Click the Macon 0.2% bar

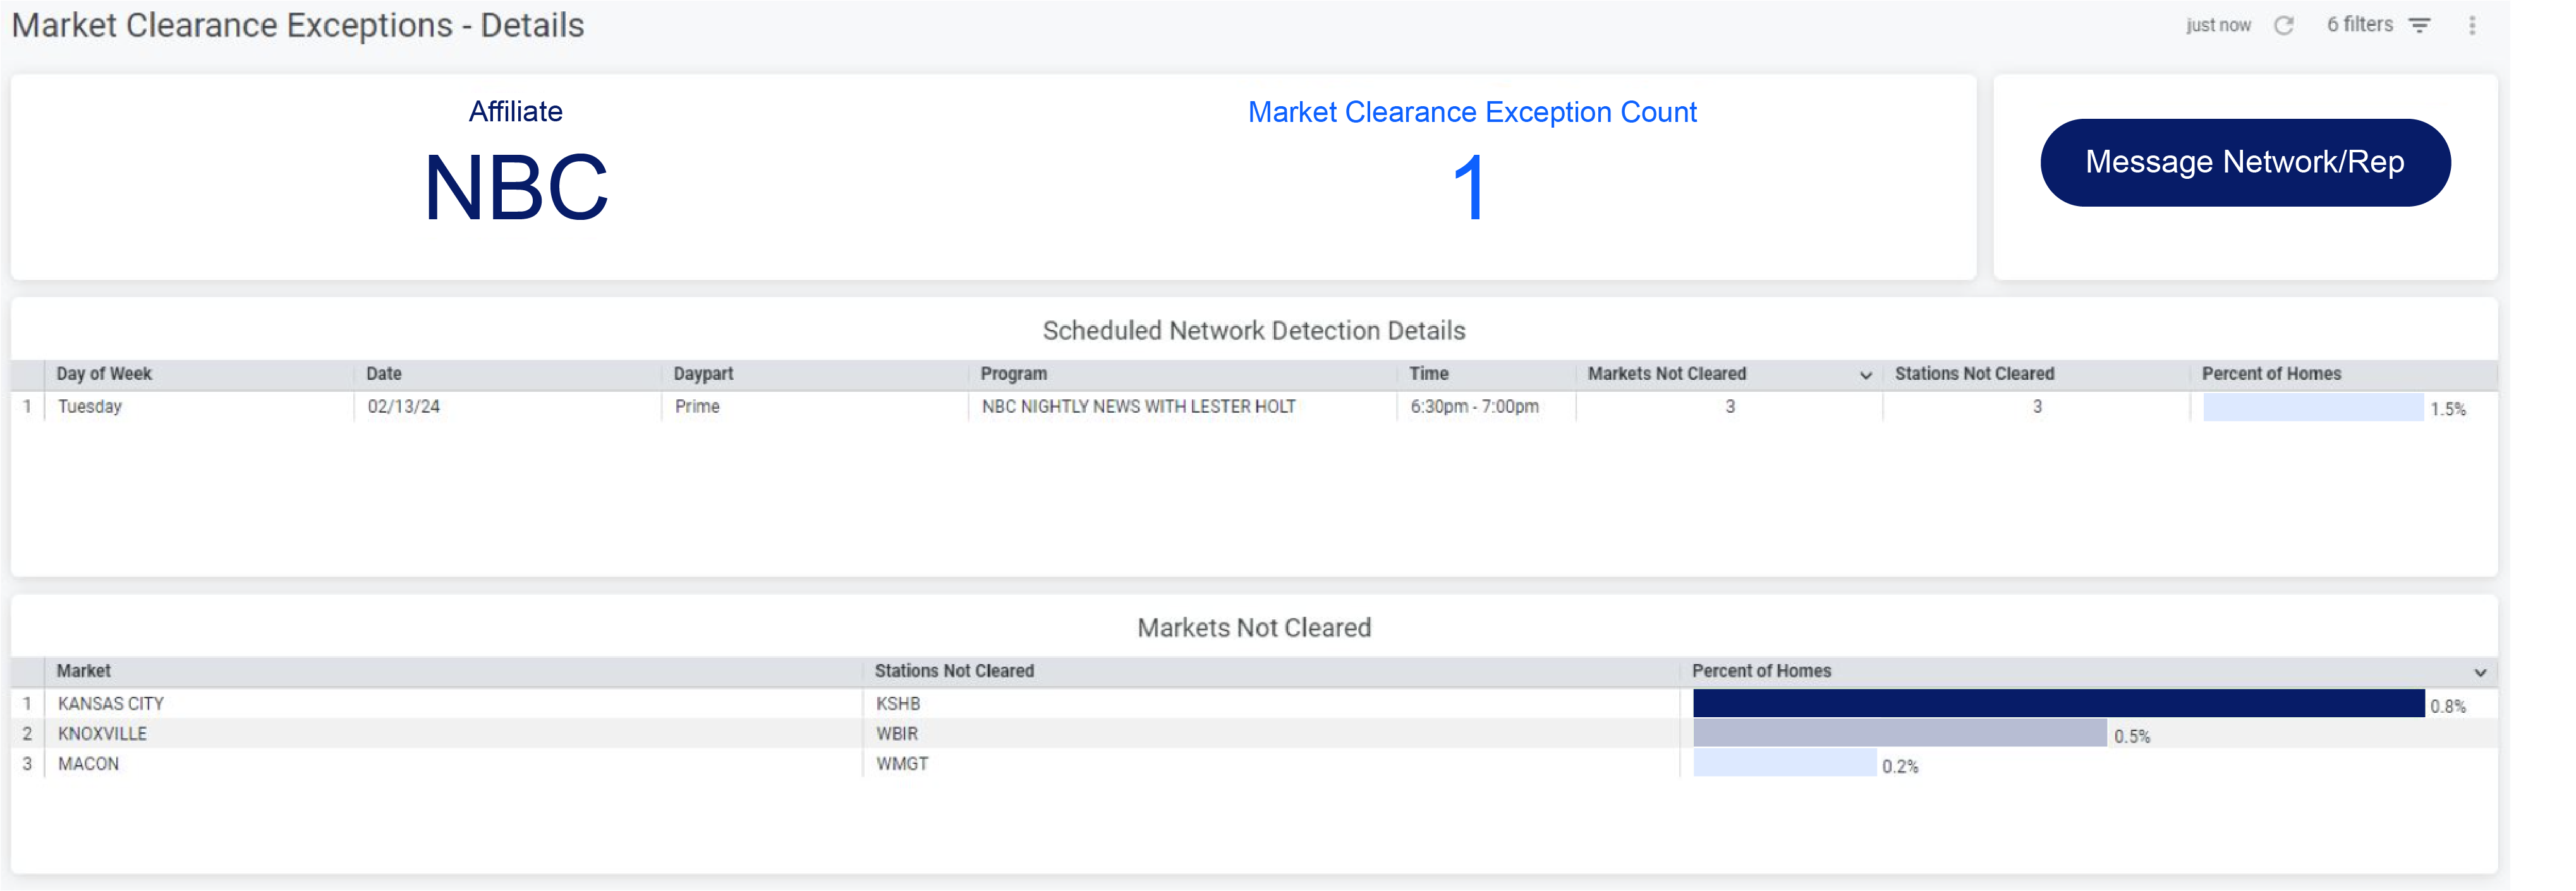[x=1785, y=763]
